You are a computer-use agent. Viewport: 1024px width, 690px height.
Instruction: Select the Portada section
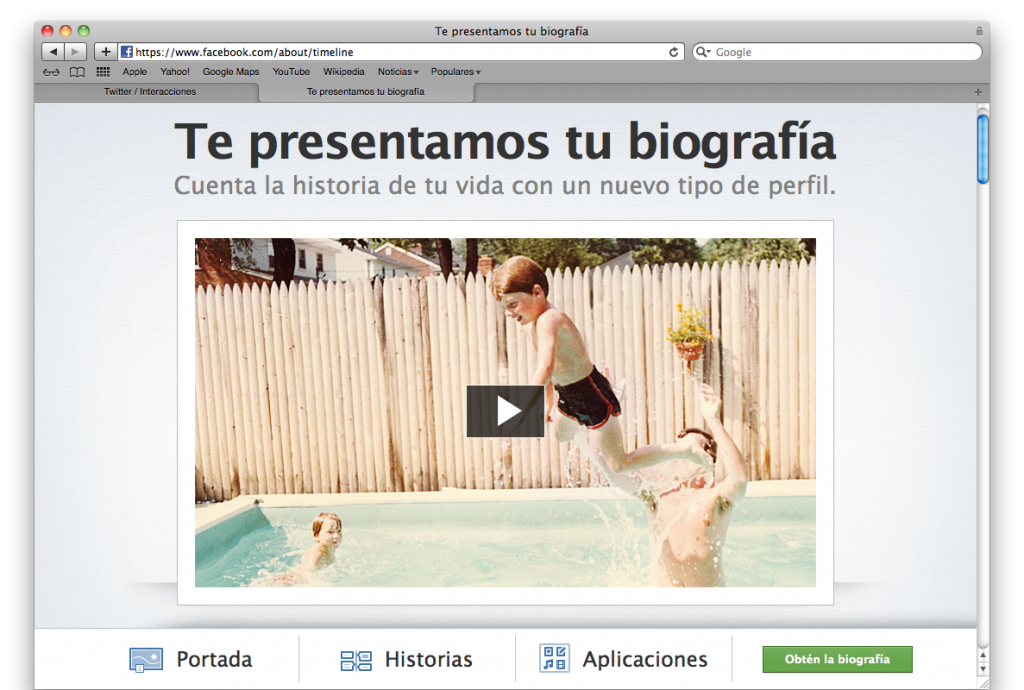point(191,659)
